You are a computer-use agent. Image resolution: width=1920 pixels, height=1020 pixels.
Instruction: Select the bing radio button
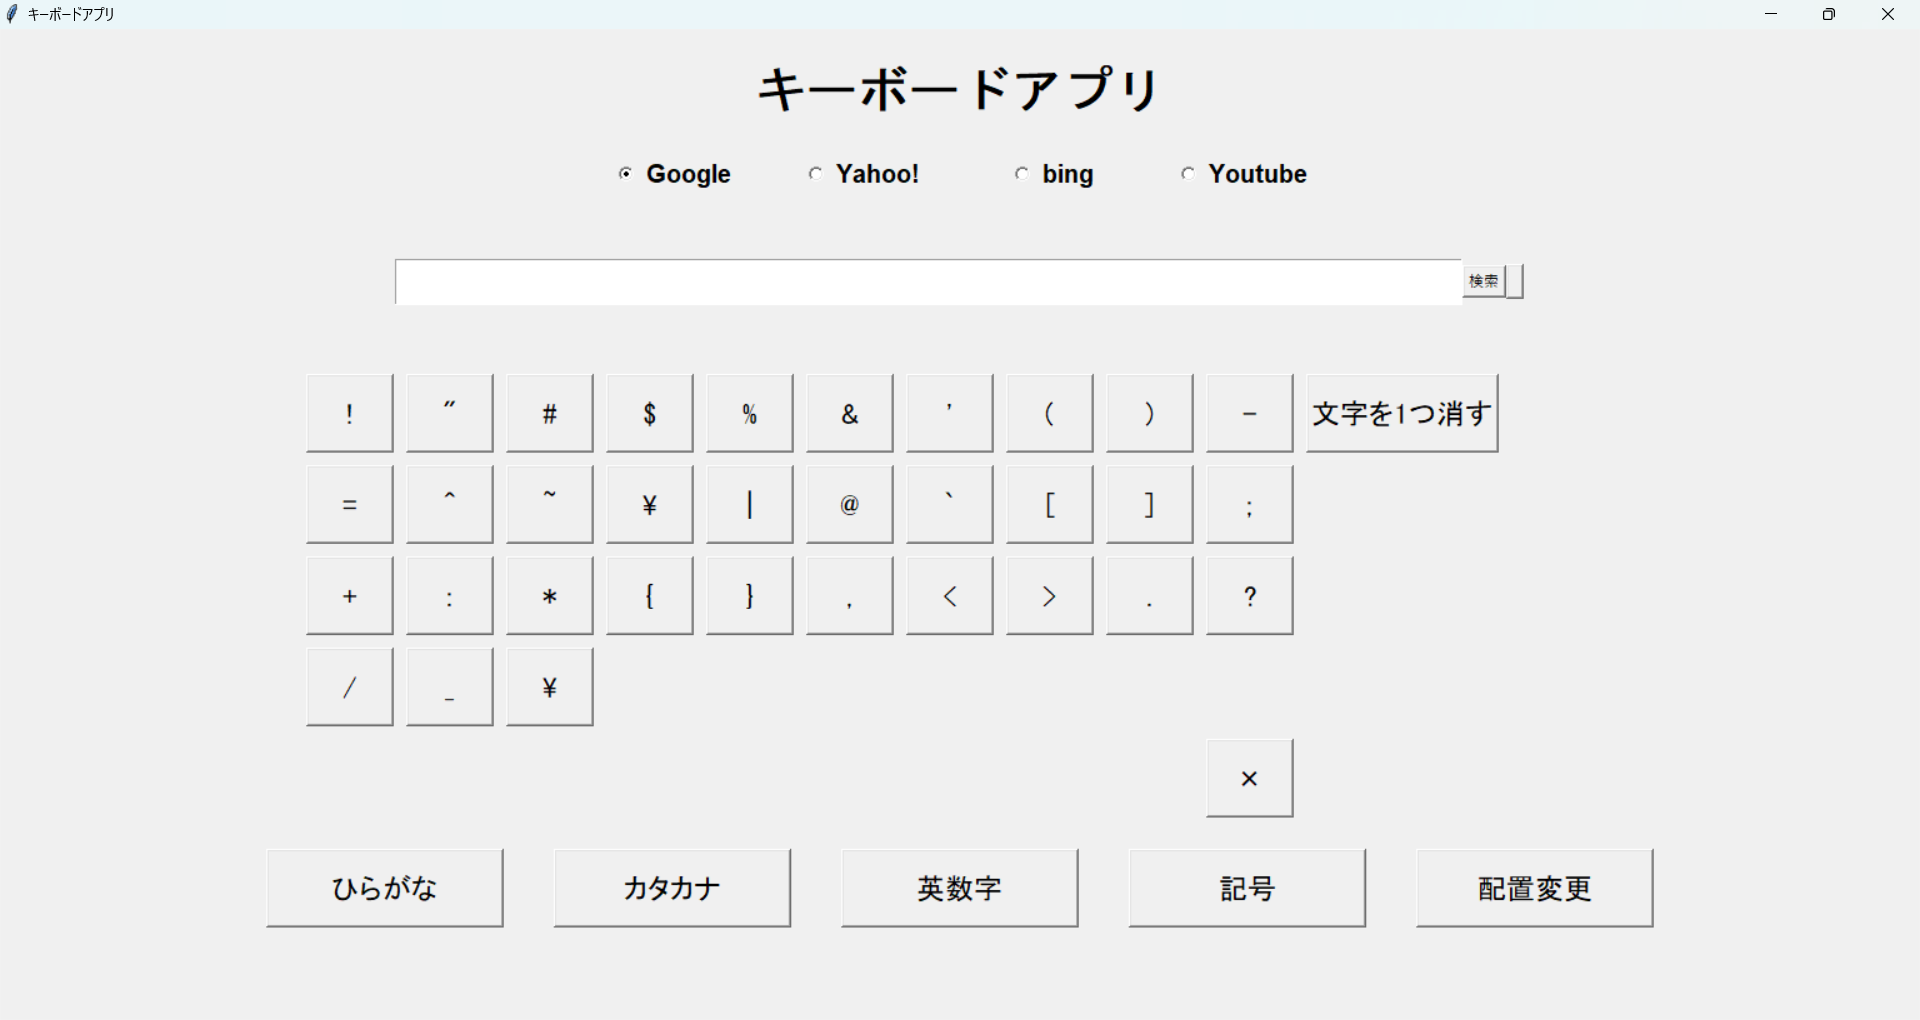tap(1021, 174)
